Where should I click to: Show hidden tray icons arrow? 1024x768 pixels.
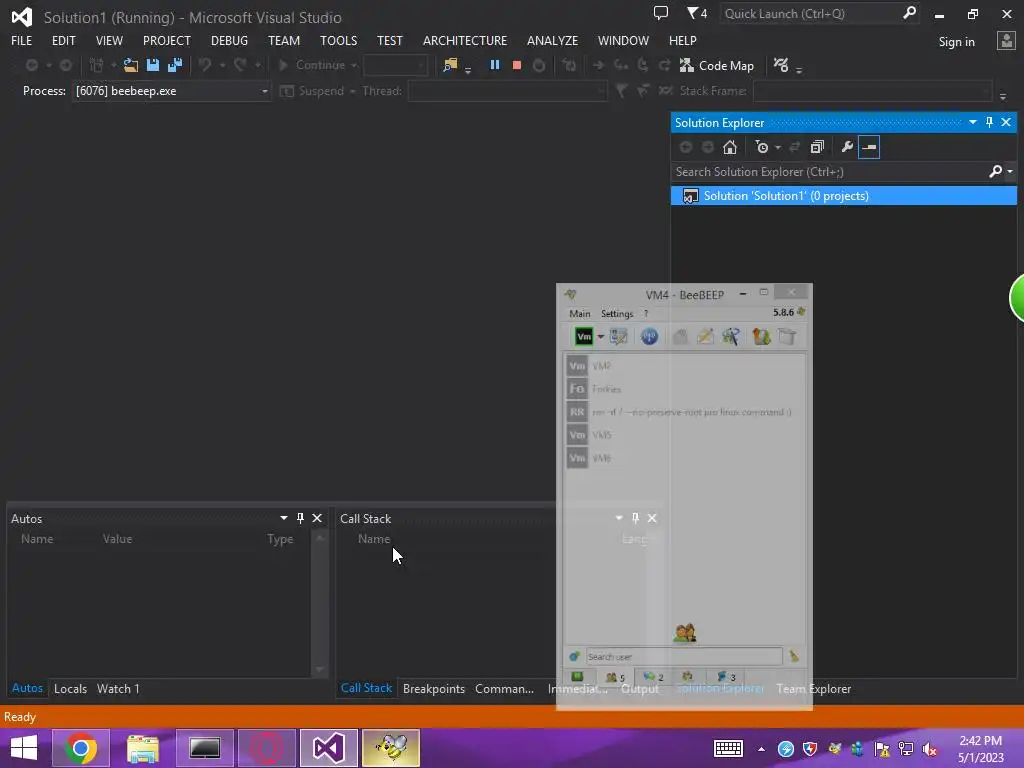(x=761, y=749)
